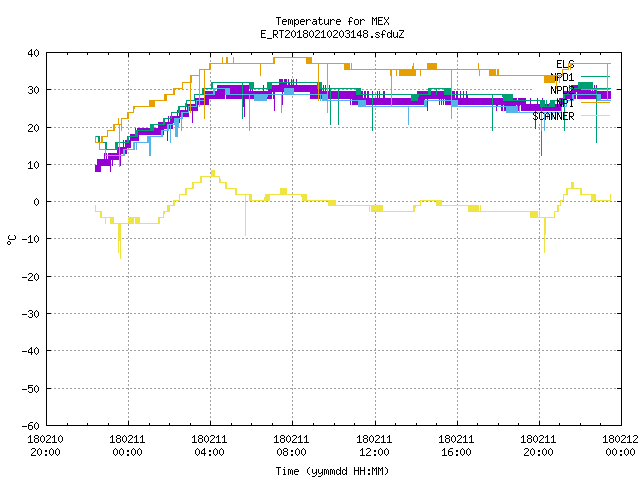Click the 180211 08:00 x-axis tick label

pyautogui.click(x=291, y=446)
